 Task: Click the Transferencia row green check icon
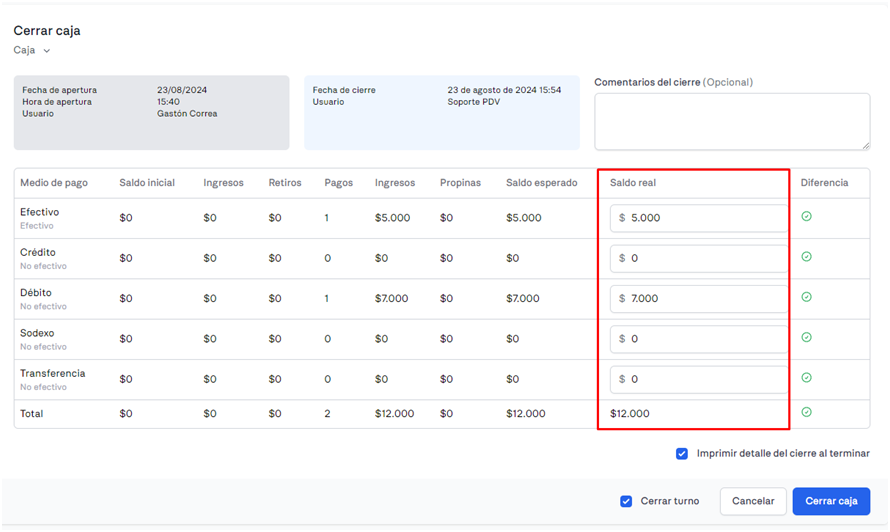click(806, 378)
